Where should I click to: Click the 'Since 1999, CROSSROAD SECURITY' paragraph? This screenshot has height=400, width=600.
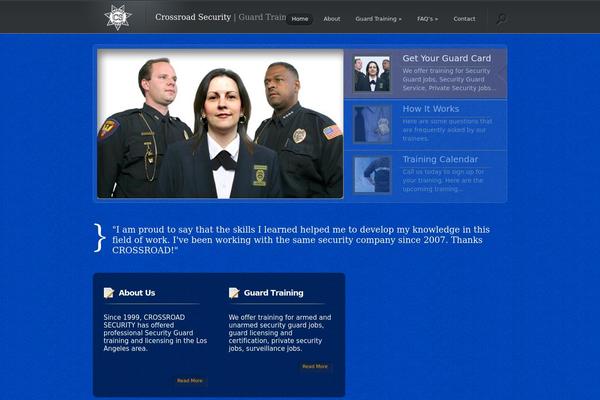click(155, 333)
